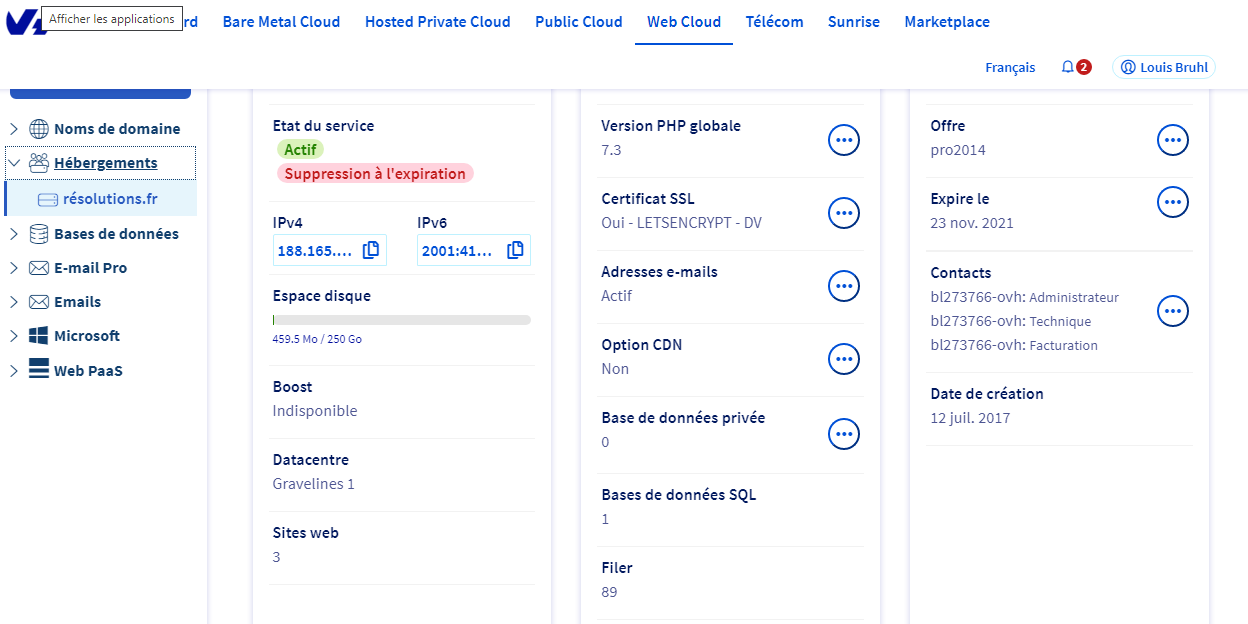Open options menu for Certificat SSL
The height and width of the screenshot is (624, 1248).
click(x=844, y=213)
